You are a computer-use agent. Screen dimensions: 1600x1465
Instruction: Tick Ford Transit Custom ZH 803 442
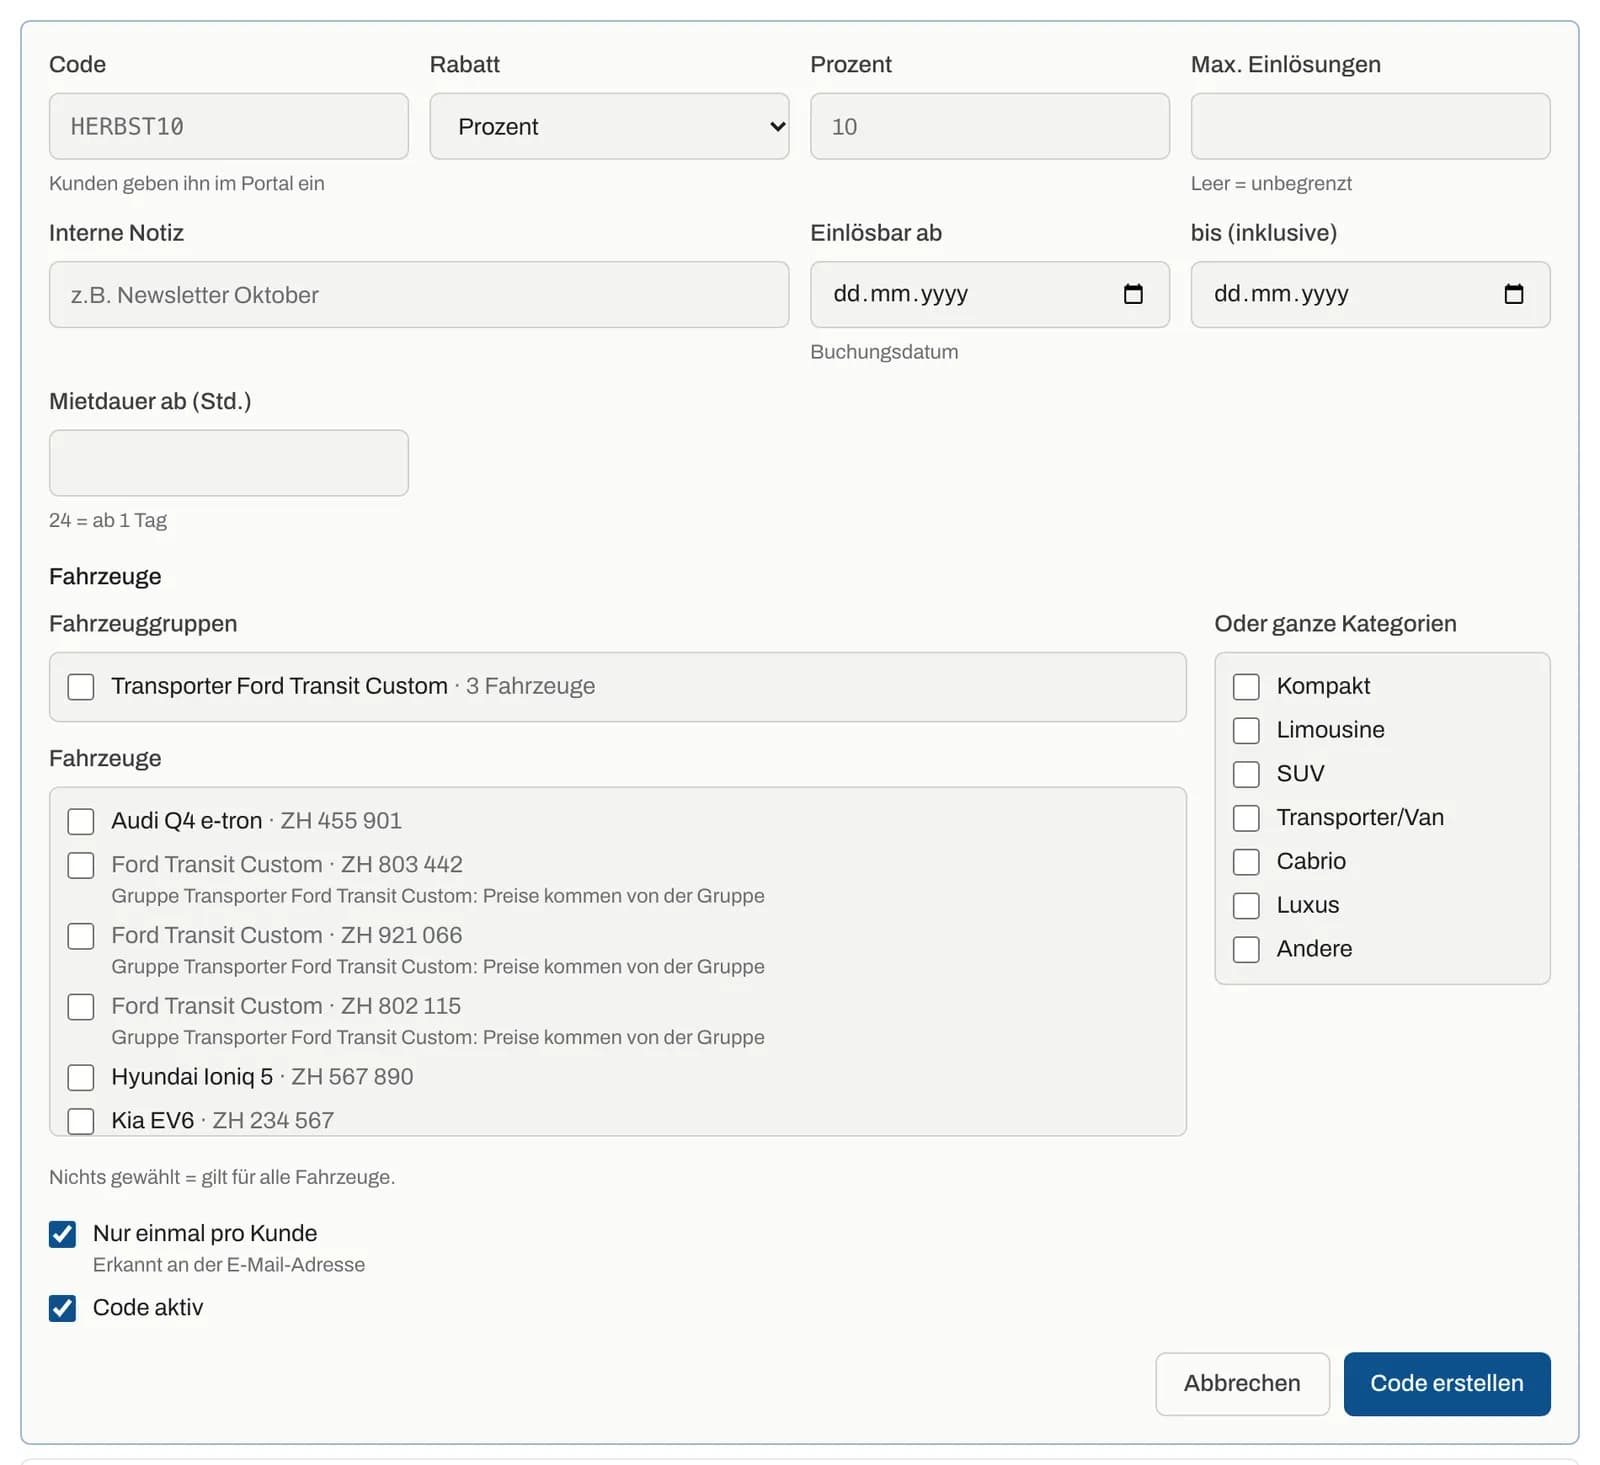tap(81, 865)
